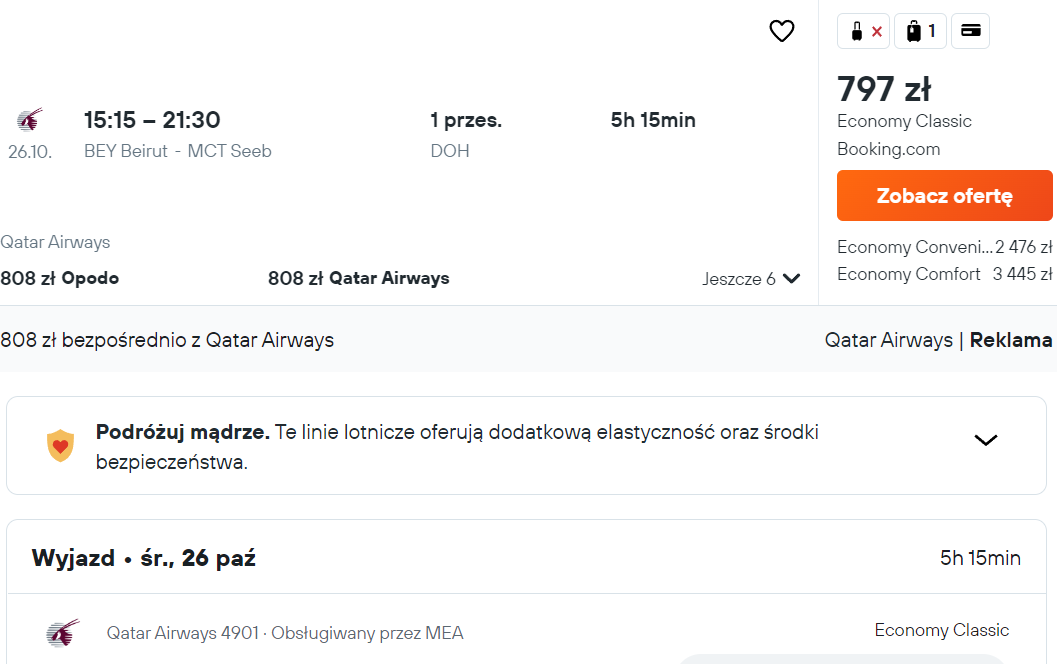Click the checked baggage count icon
The height and width of the screenshot is (664, 1057).
pos(920,31)
